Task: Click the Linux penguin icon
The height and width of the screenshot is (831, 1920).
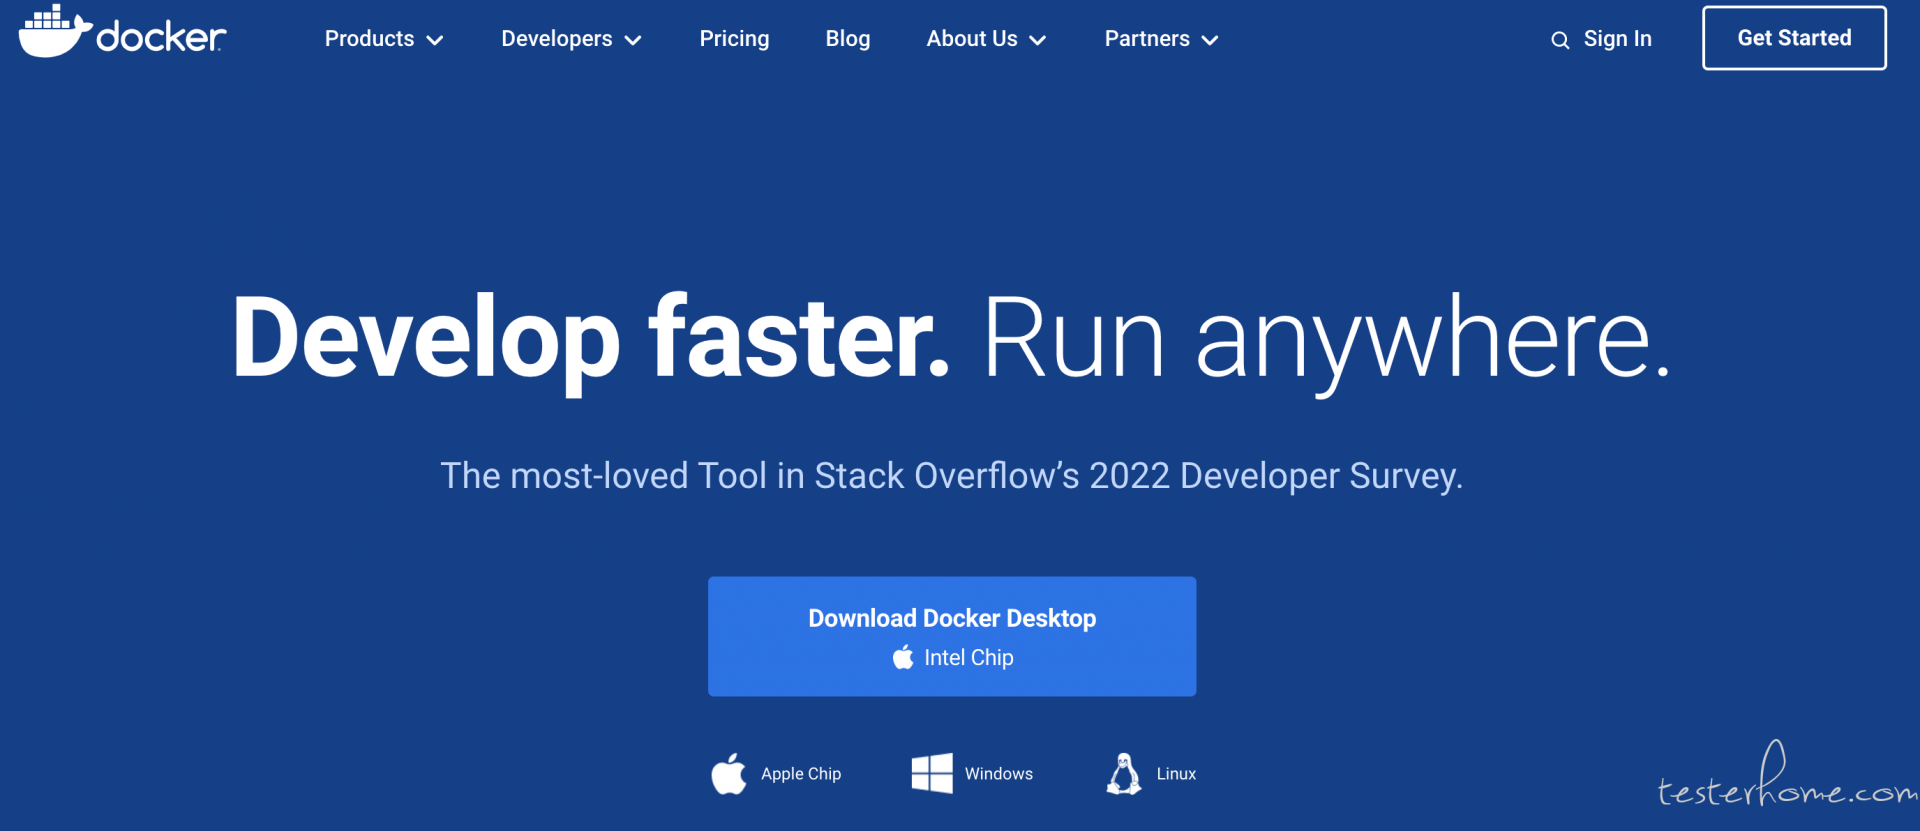Action: pyautogui.click(x=1124, y=773)
